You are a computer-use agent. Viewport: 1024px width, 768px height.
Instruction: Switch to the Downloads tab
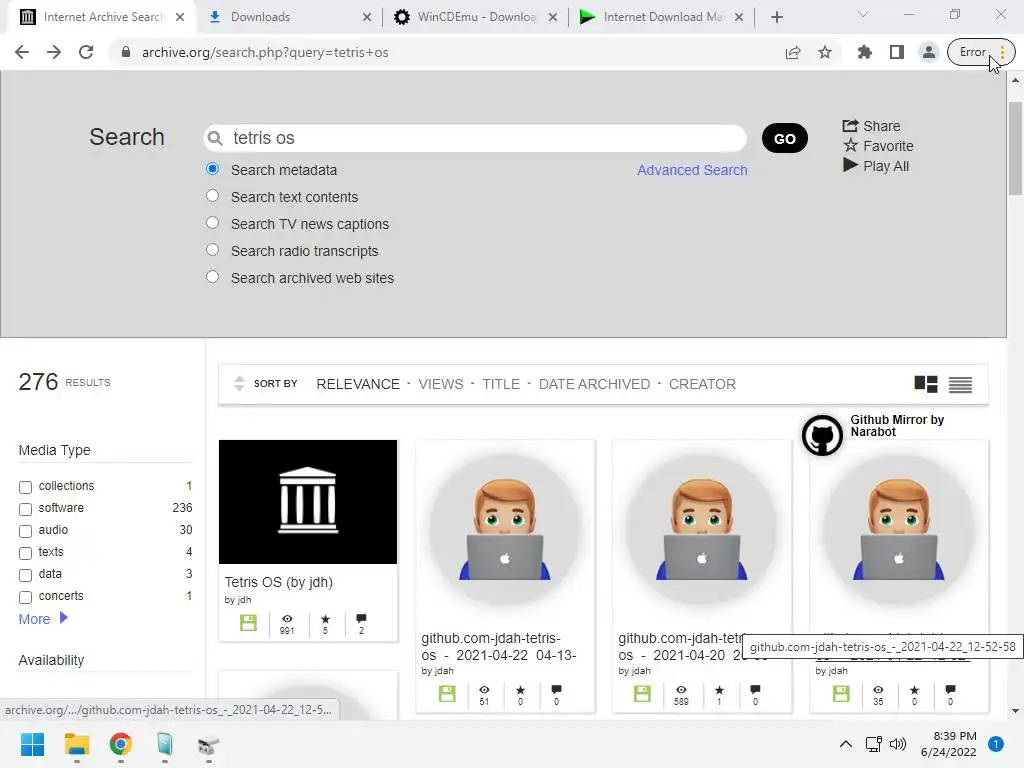[x=287, y=17]
